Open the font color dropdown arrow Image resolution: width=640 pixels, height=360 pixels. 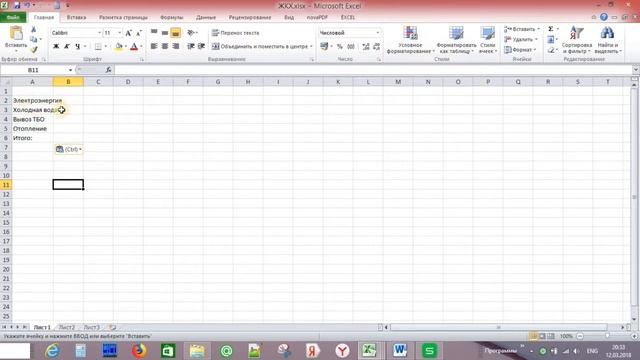click(x=141, y=47)
